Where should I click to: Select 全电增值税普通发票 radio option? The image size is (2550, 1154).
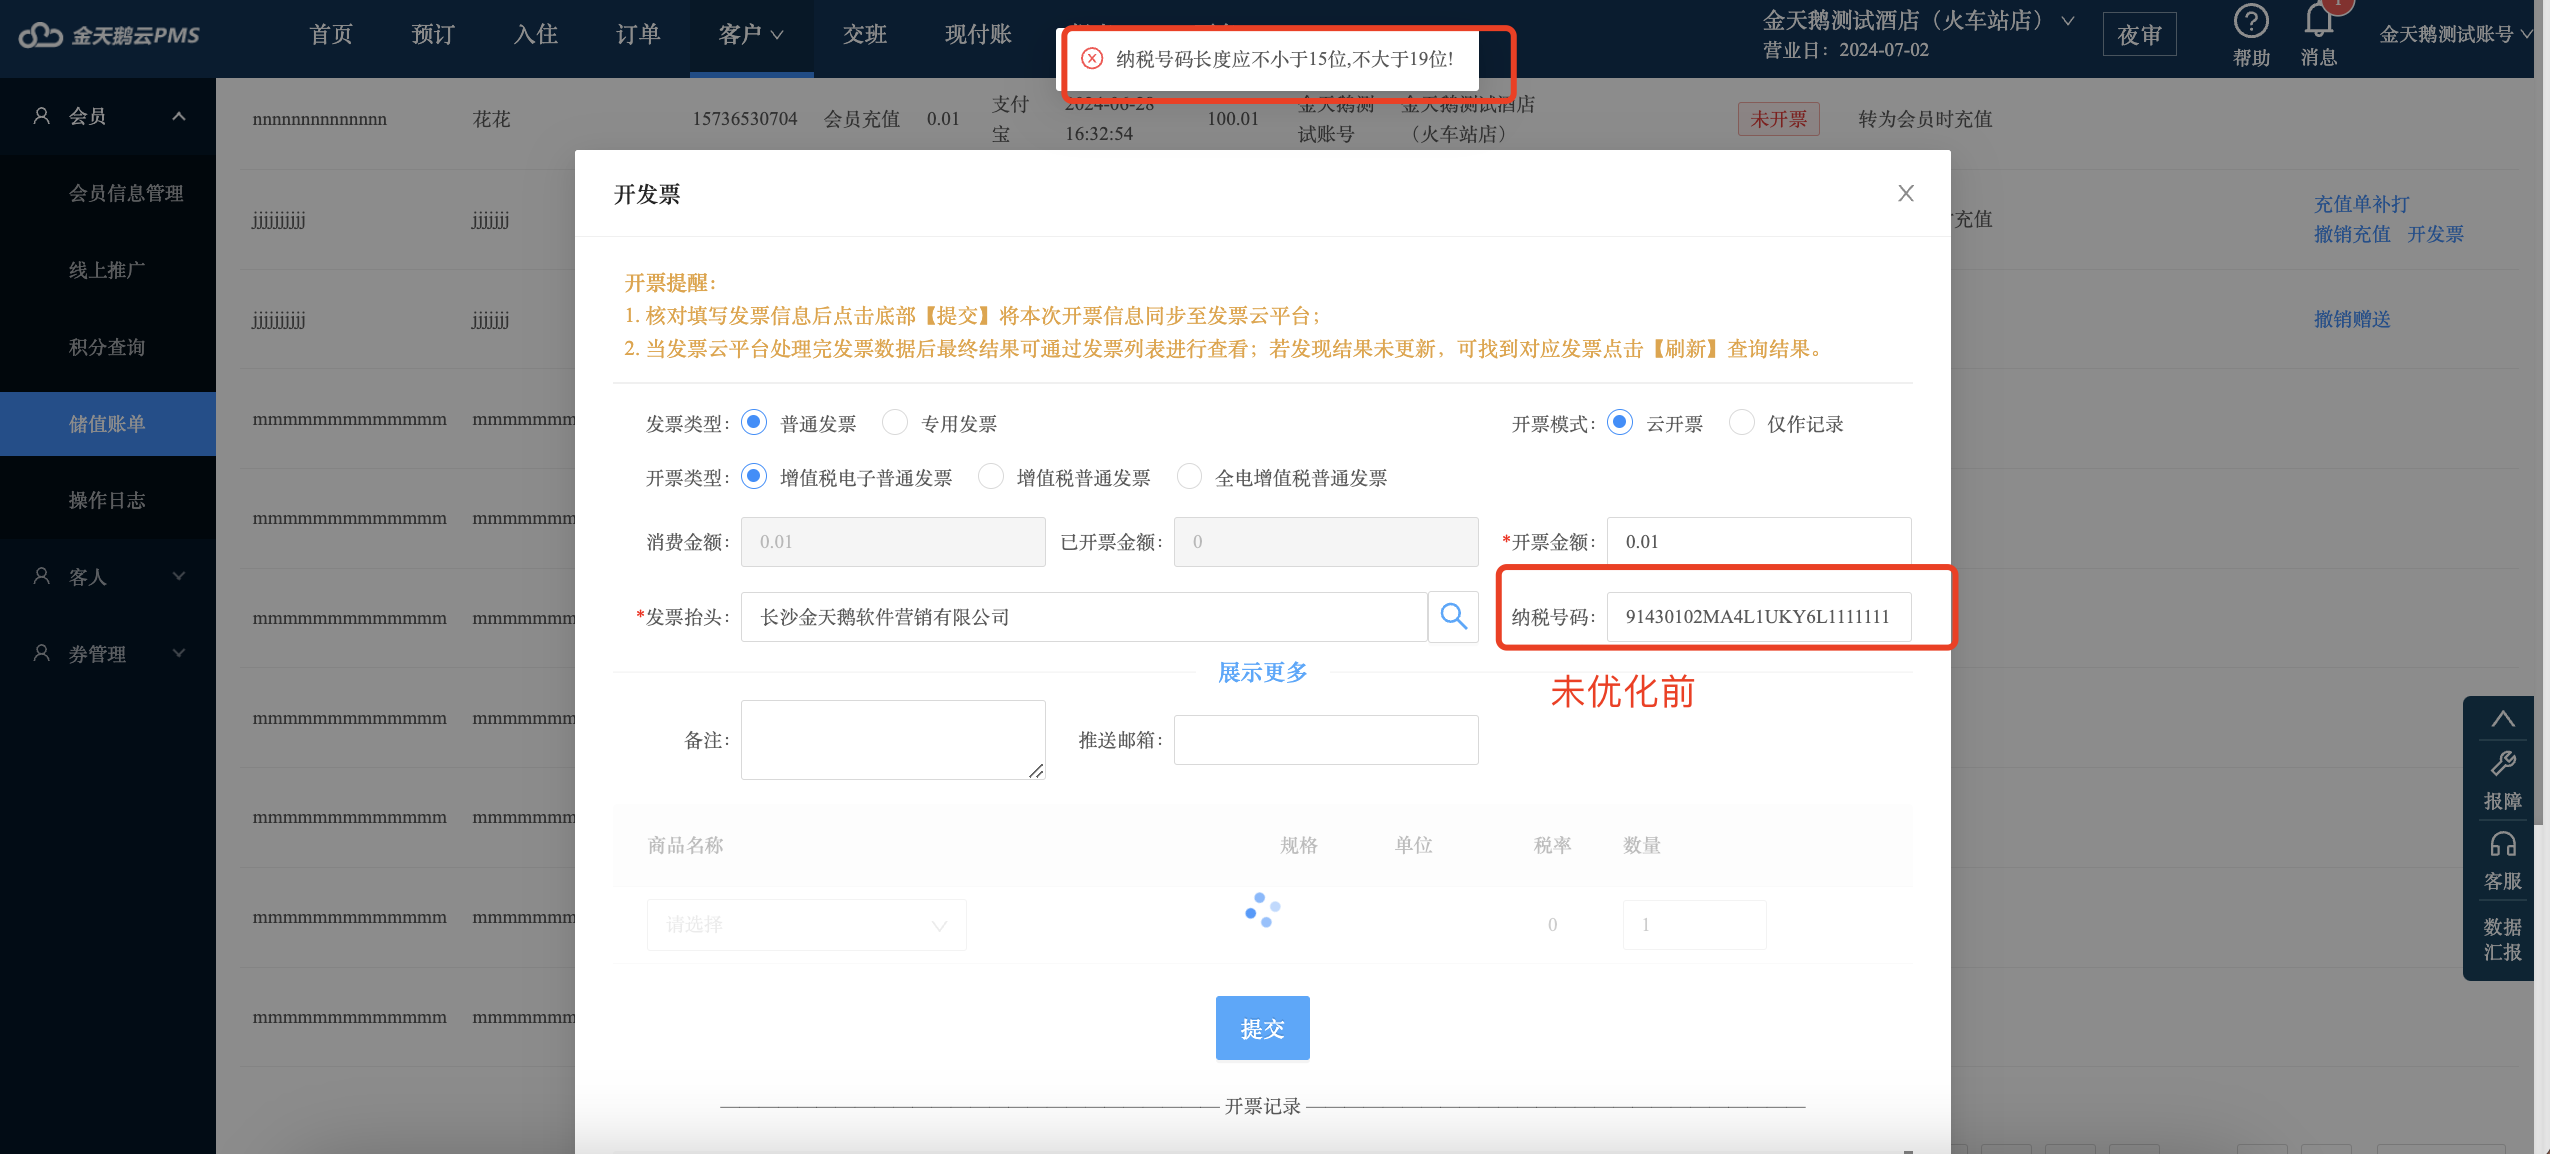coord(1189,476)
